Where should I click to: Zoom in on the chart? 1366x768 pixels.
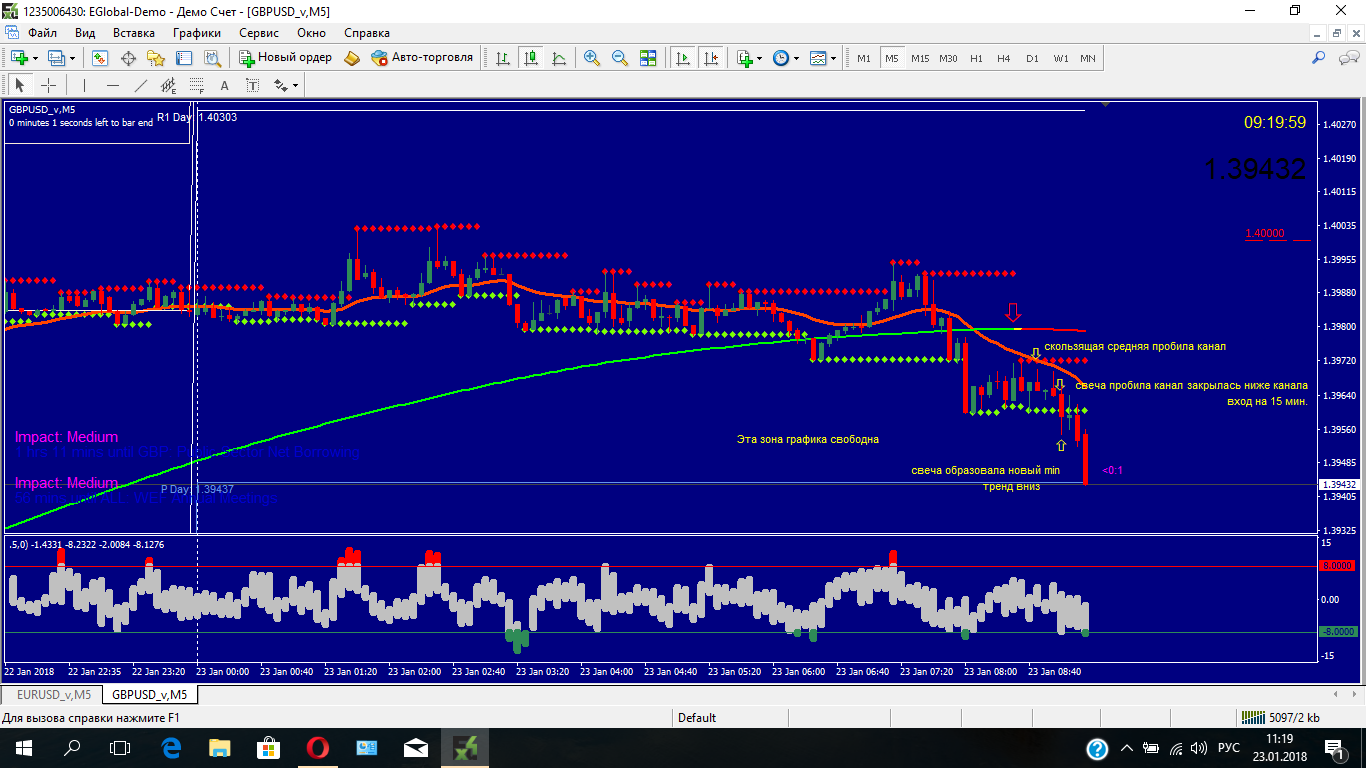(x=592, y=58)
